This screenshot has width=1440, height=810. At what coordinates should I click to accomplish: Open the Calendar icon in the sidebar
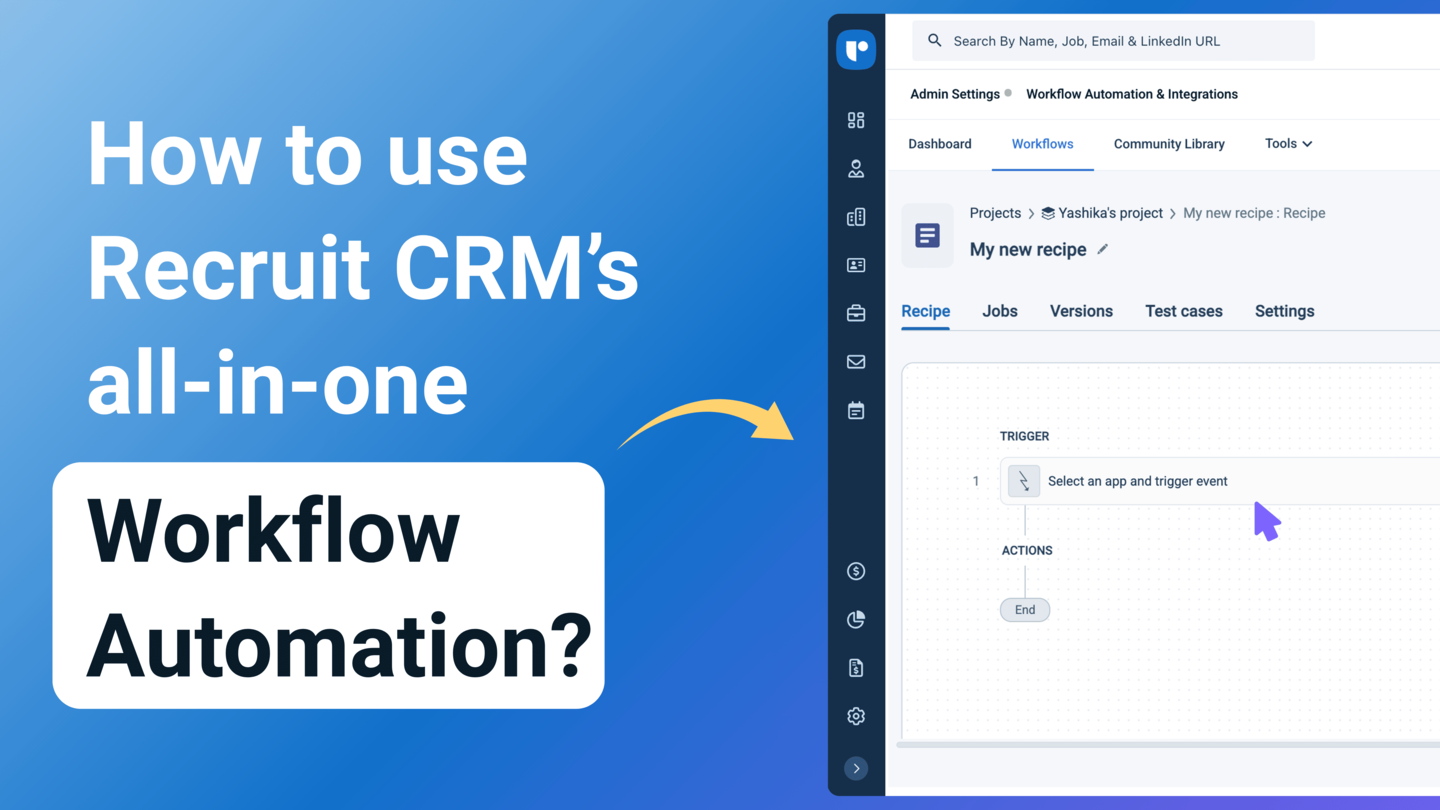[856, 409]
